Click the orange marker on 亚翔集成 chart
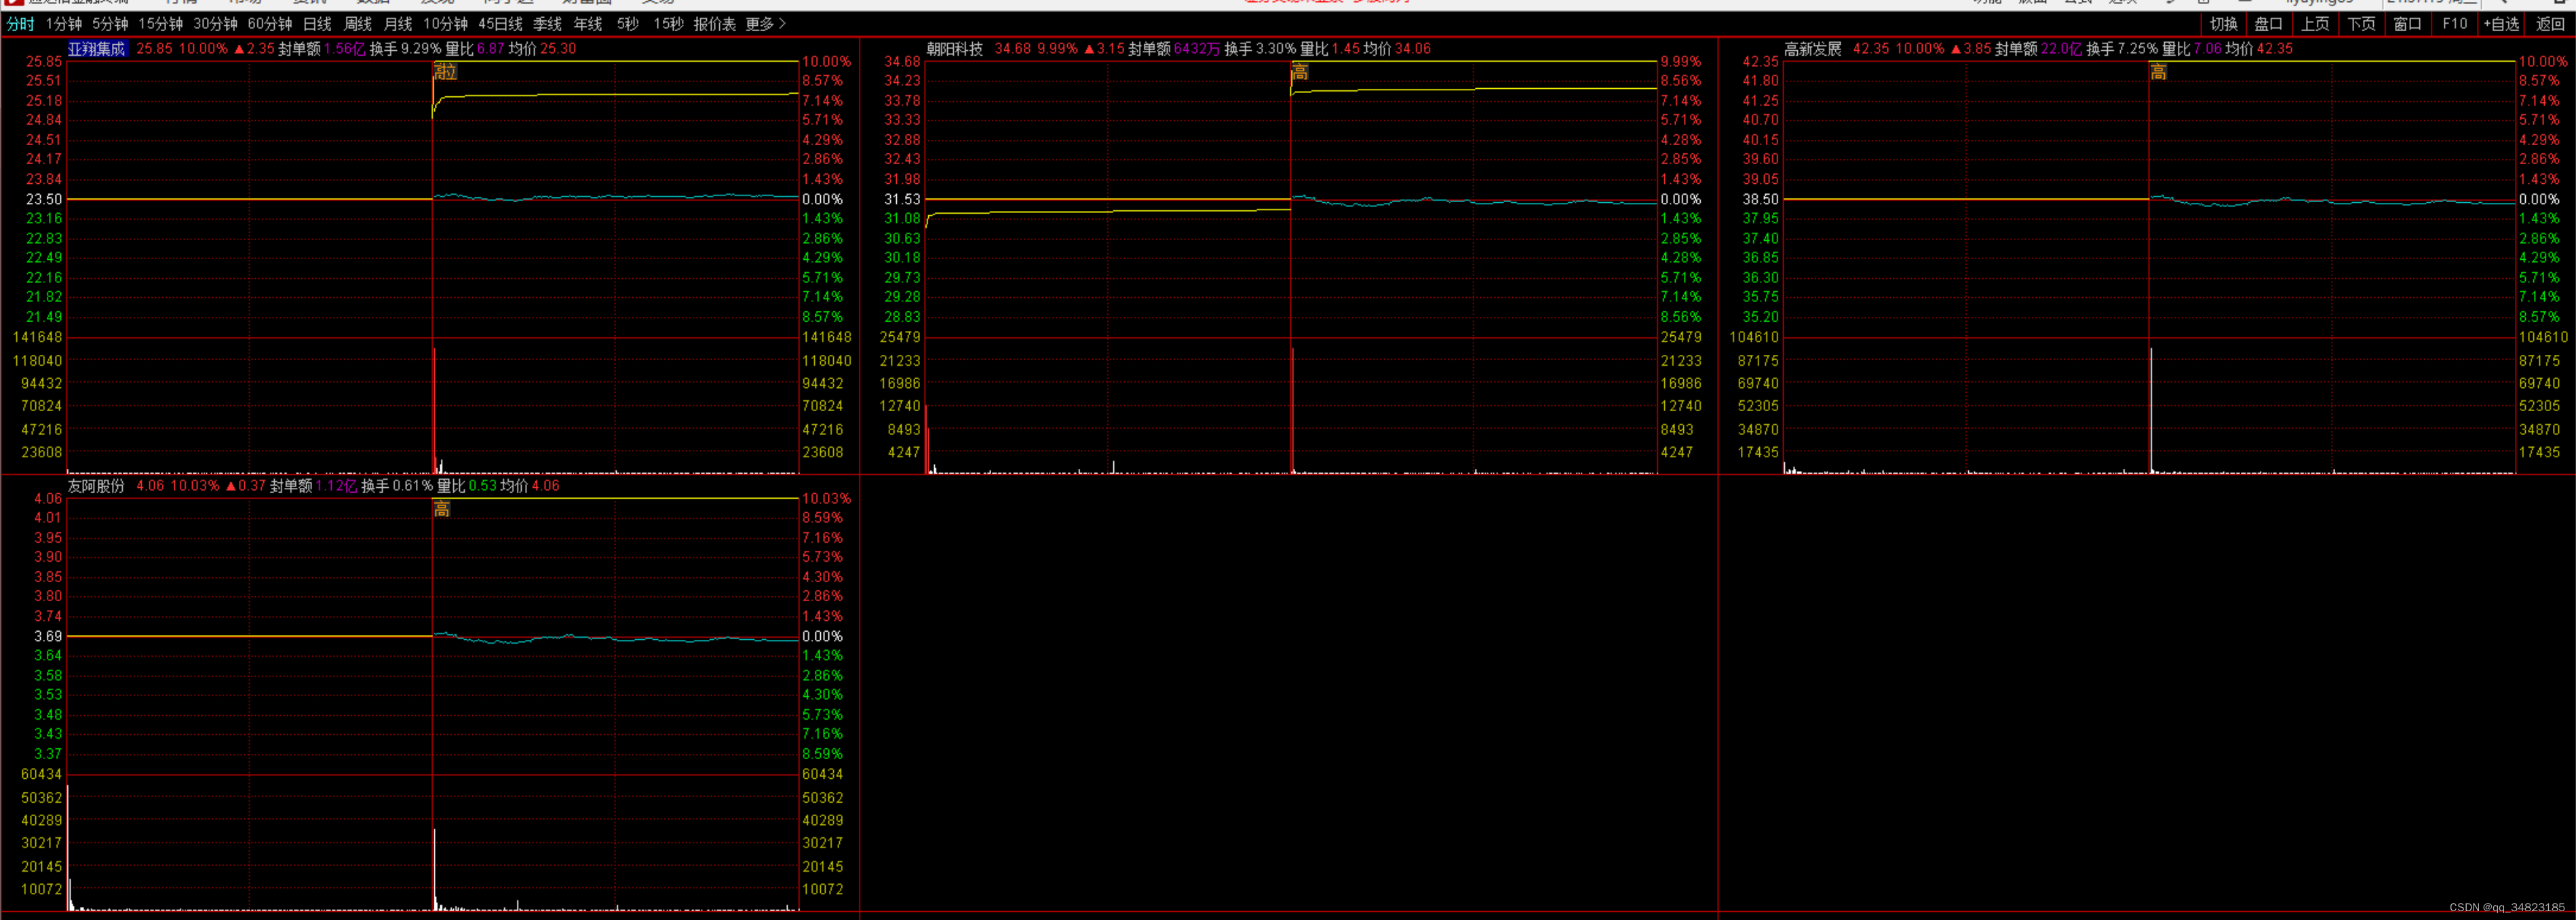This screenshot has height=920, width=2576. pos(446,72)
